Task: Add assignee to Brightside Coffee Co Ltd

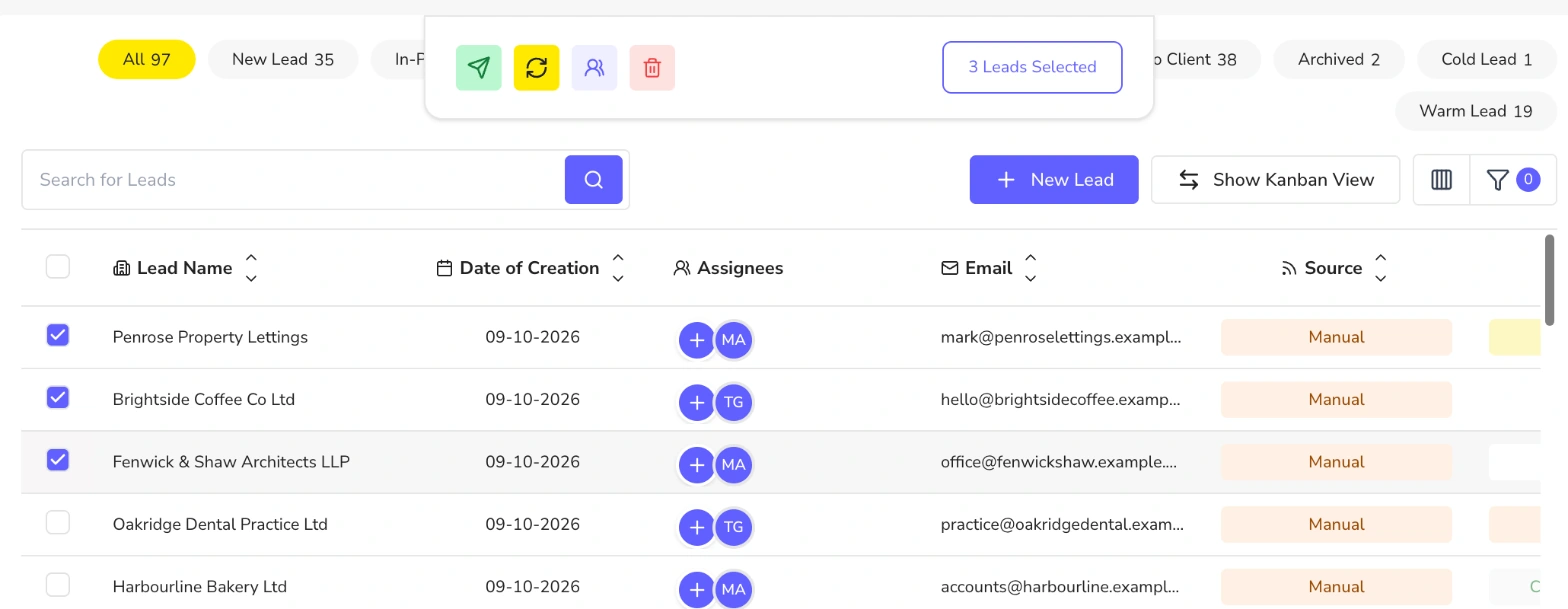Action: (697, 402)
